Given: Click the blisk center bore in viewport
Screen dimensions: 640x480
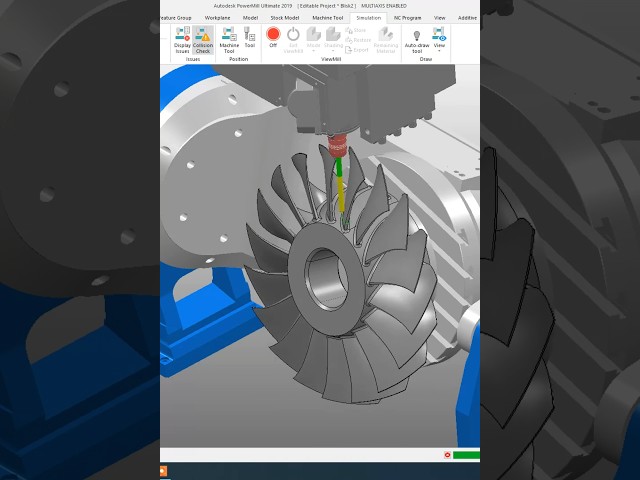Looking at the screenshot, I should pyautogui.click(x=326, y=278).
